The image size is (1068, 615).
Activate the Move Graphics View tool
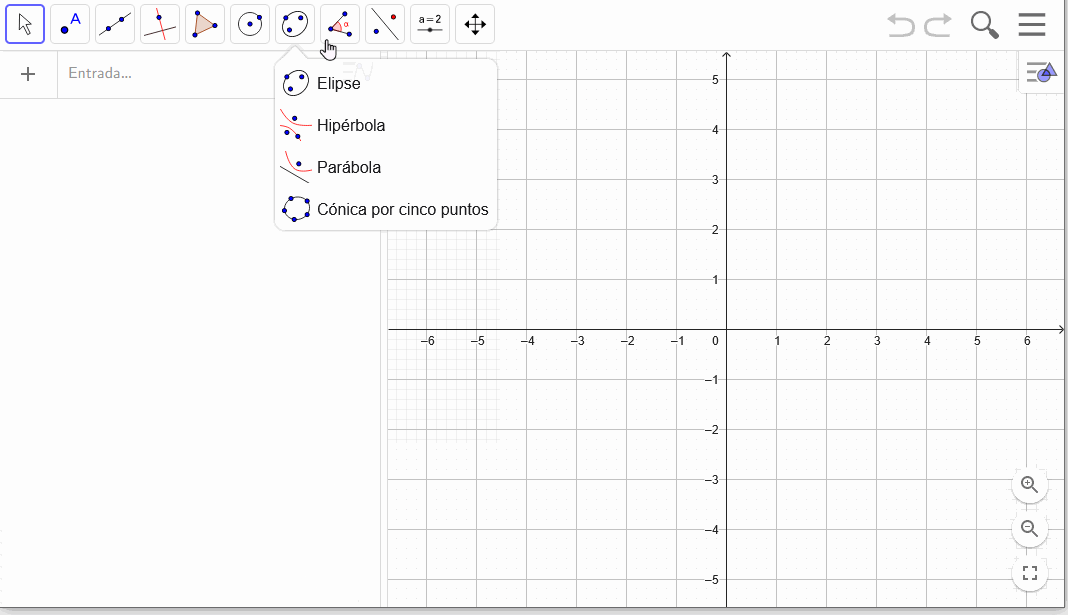(475, 25)
